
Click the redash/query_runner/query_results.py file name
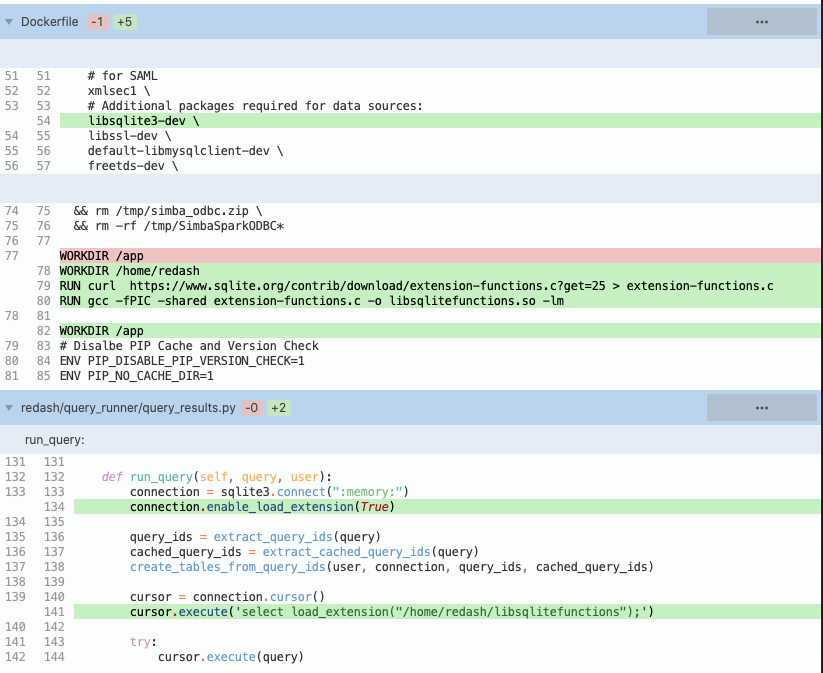click(128, 408)
